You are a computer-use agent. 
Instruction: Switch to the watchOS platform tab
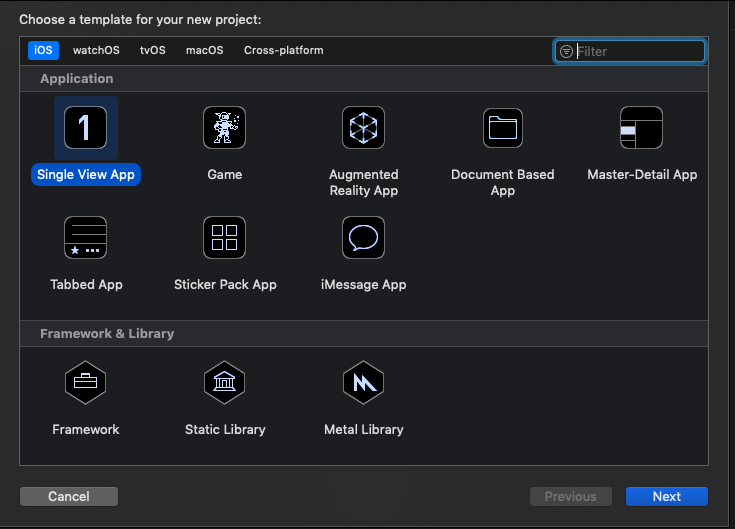tap(96, 50)
